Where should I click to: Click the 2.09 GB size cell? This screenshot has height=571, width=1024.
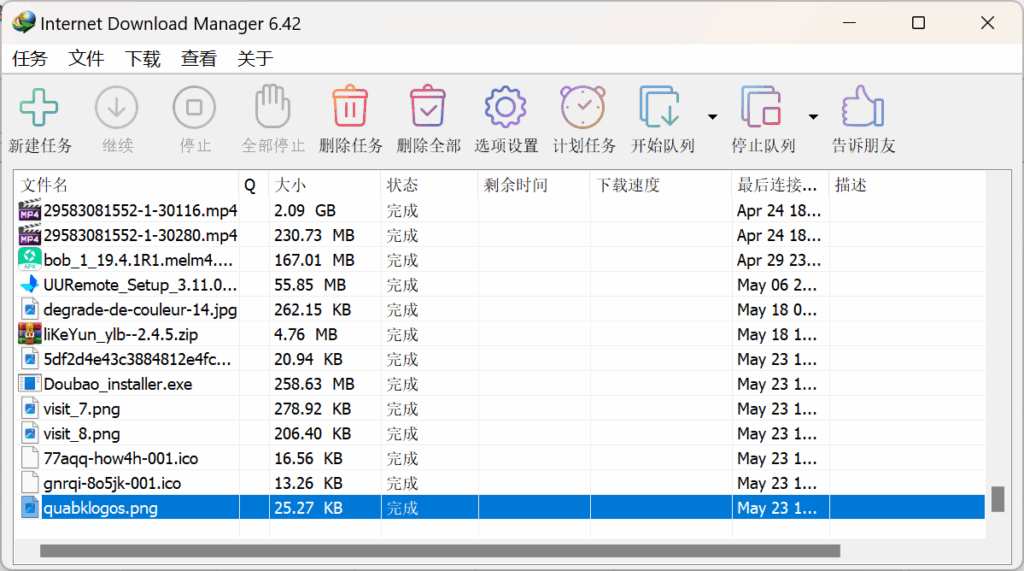tap(304, 210)
